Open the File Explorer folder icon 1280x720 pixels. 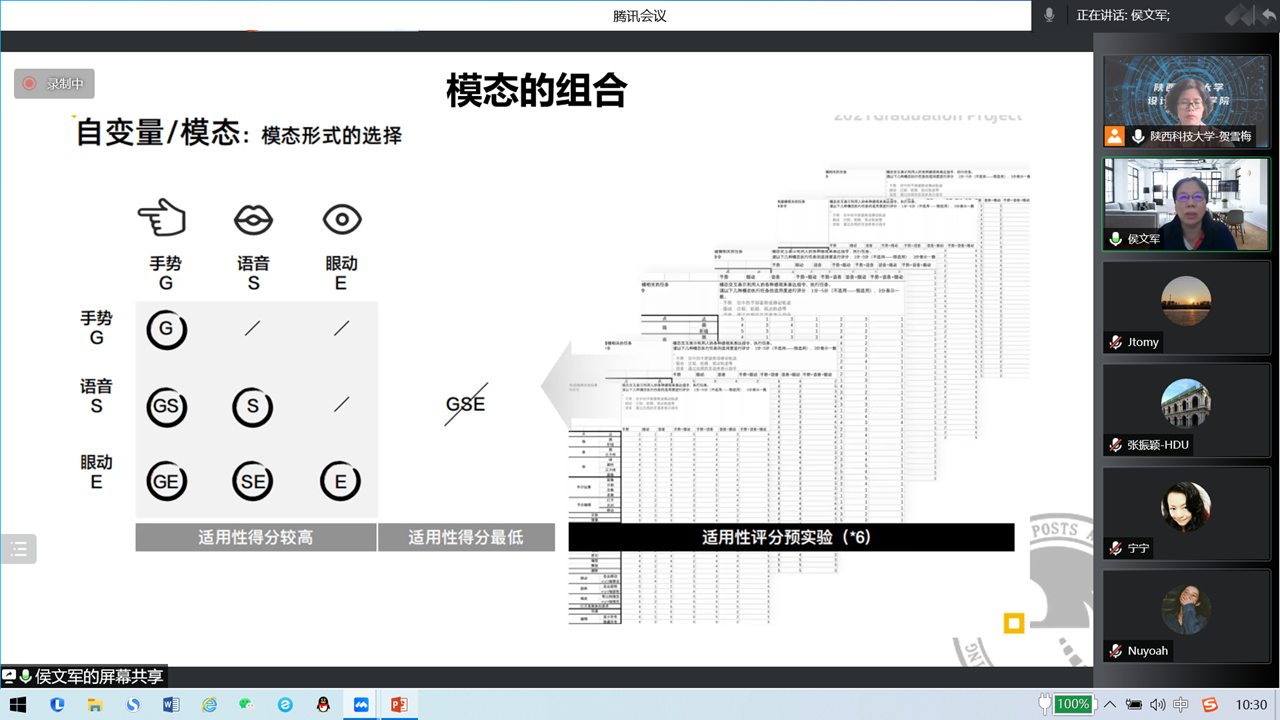coord(95,704)
